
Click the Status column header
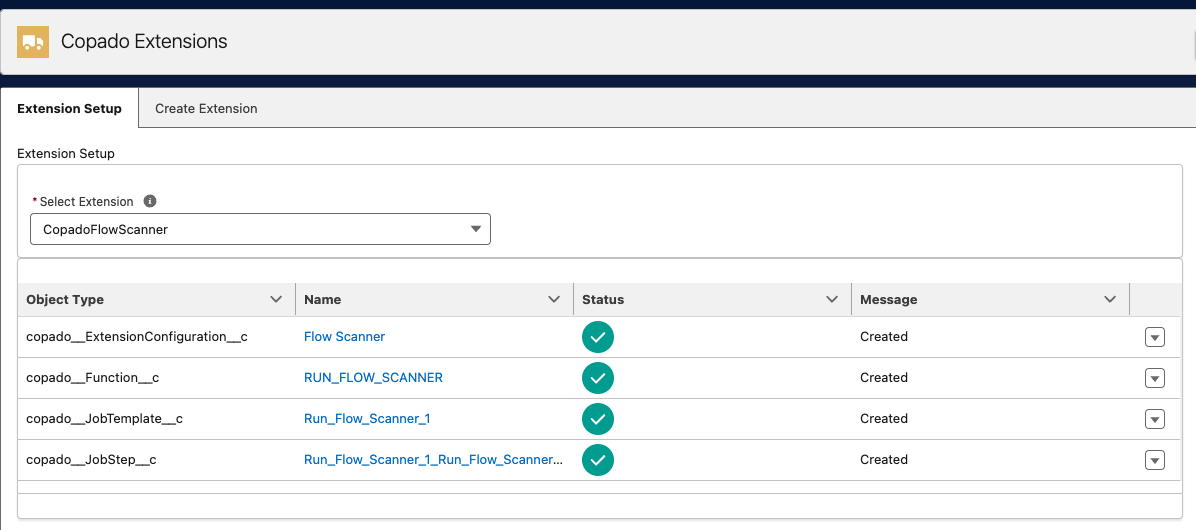tap(712, 300)
